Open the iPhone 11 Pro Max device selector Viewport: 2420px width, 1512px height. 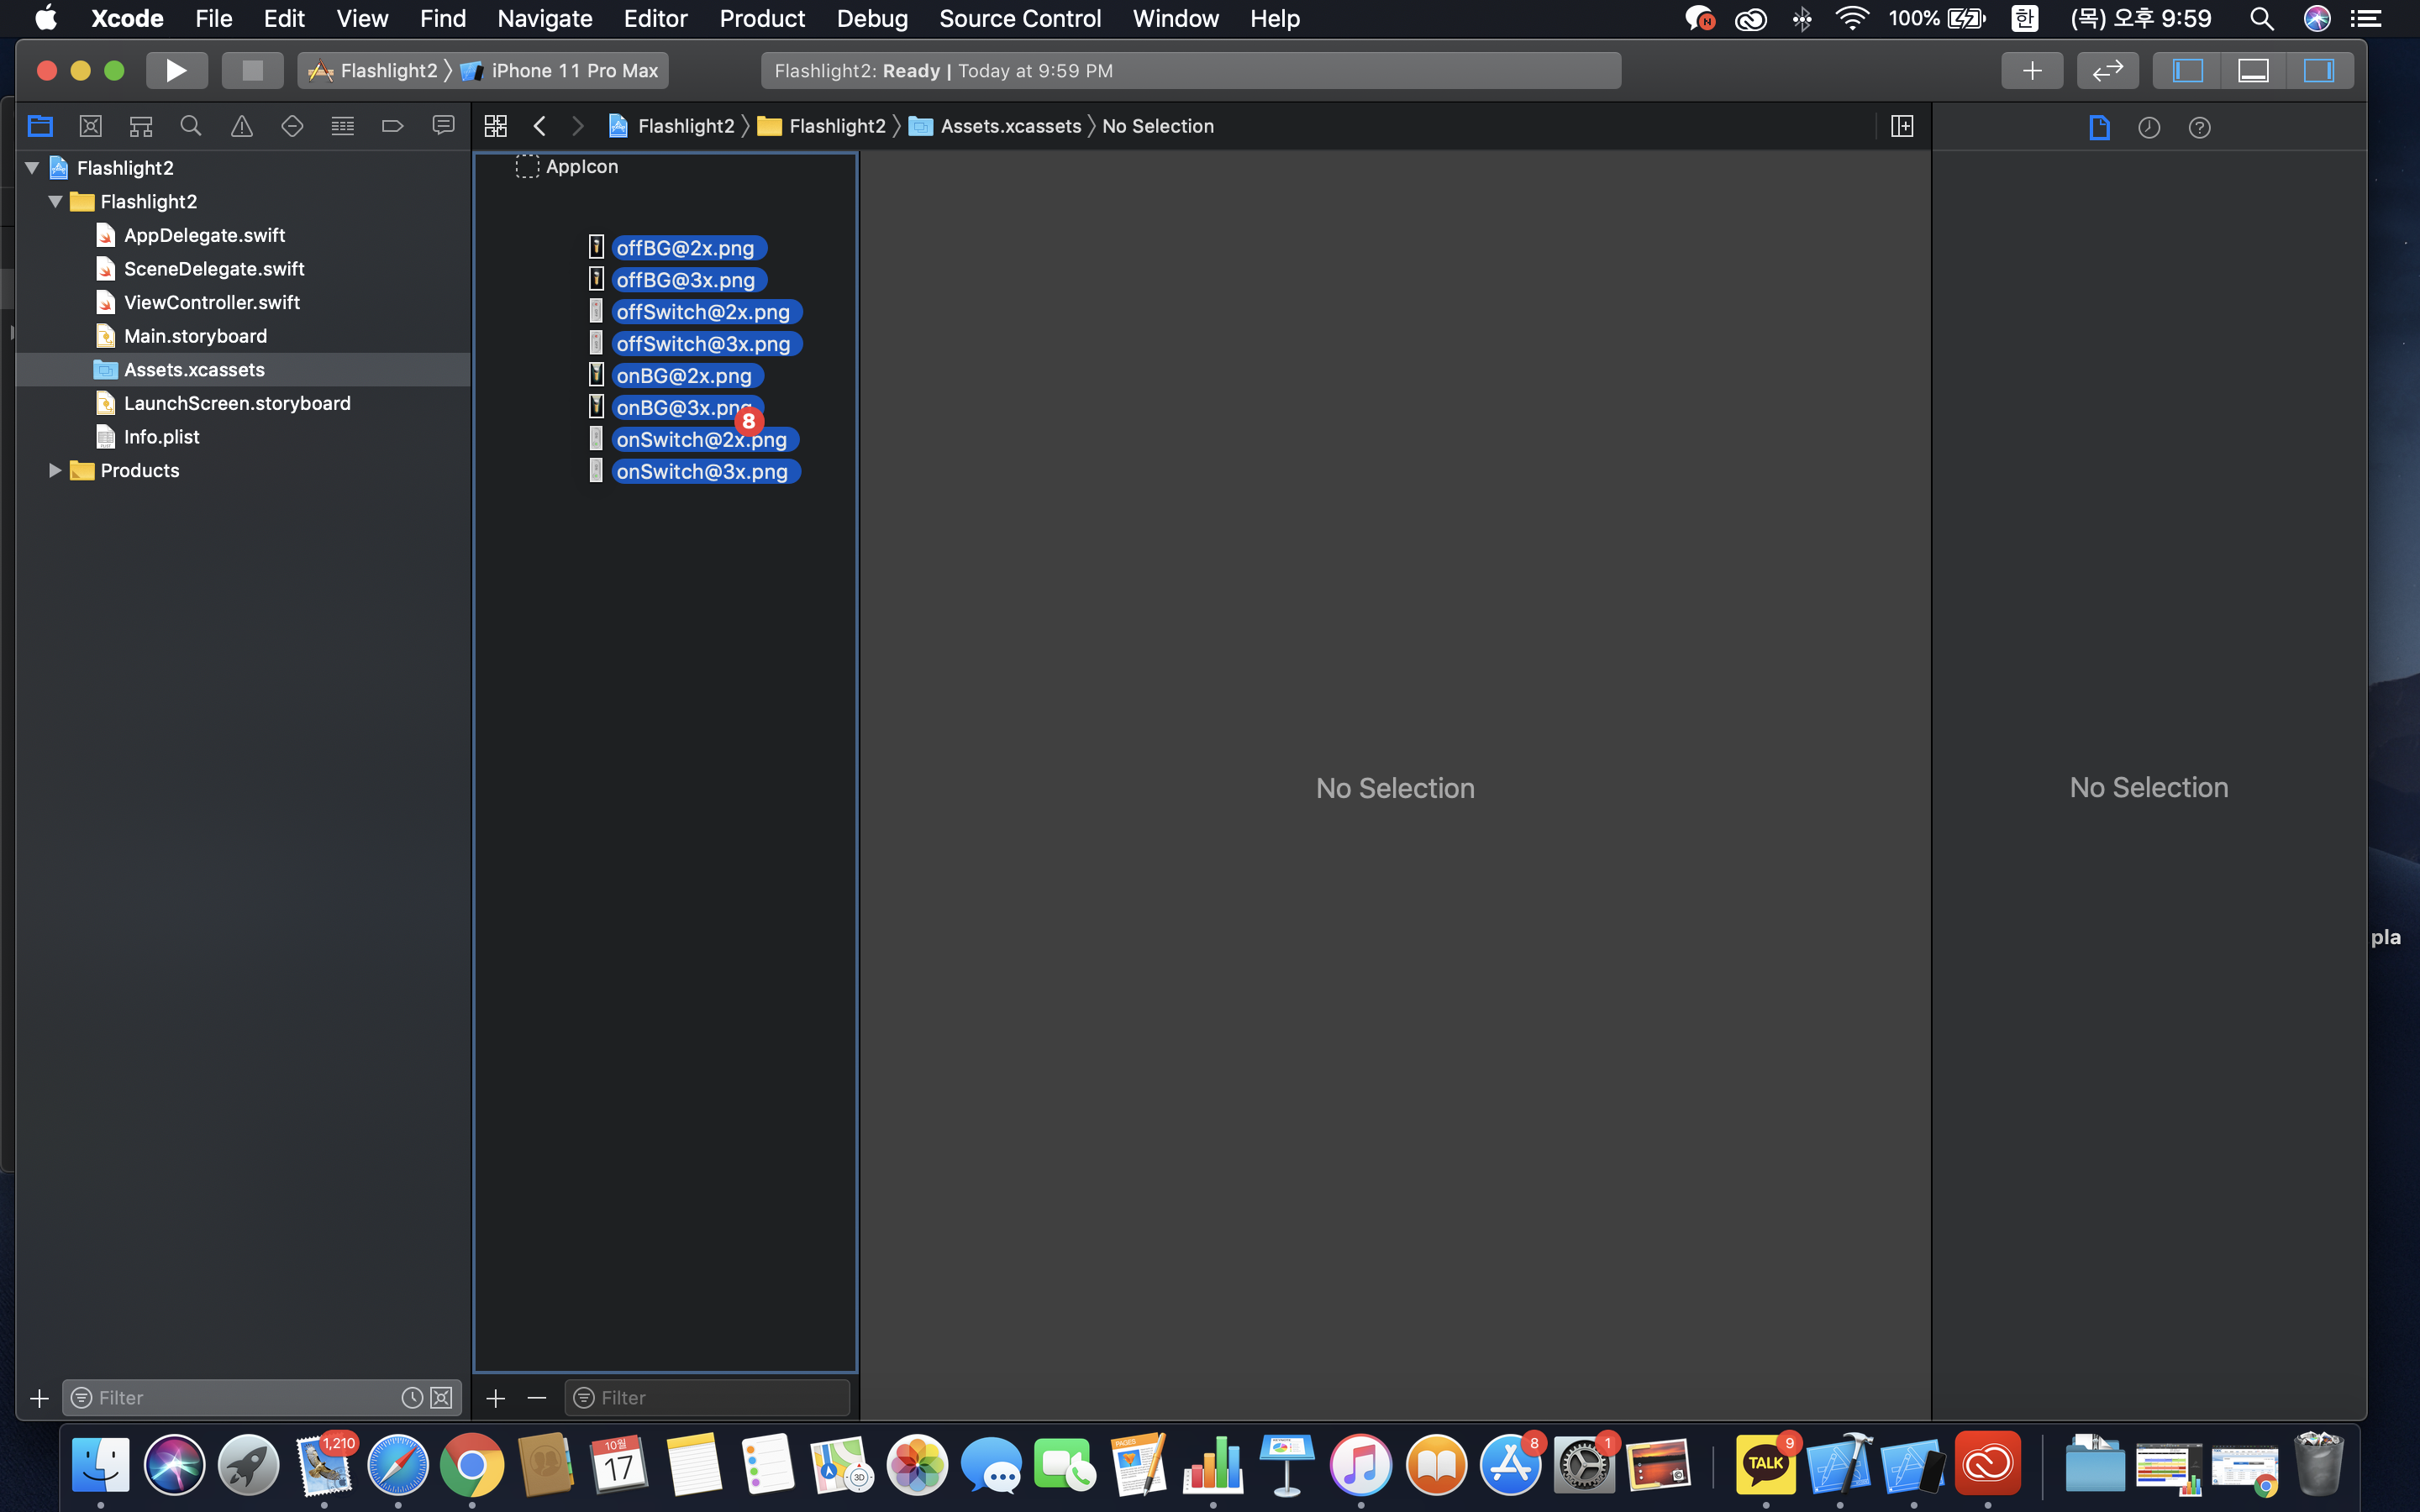(x=573, y=70)
